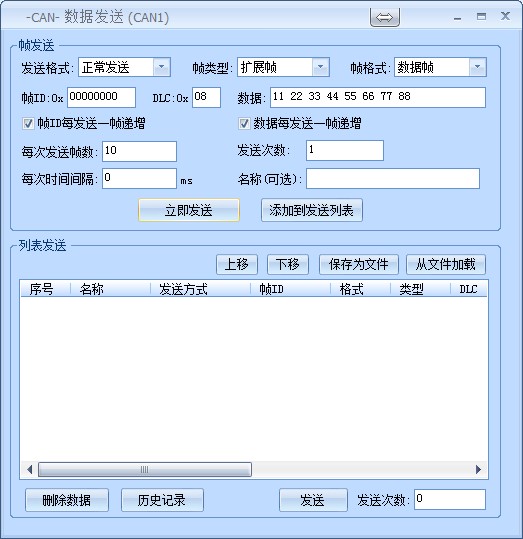Click the 下移 button
The image size is (523, 539).
tap(288, 264)
